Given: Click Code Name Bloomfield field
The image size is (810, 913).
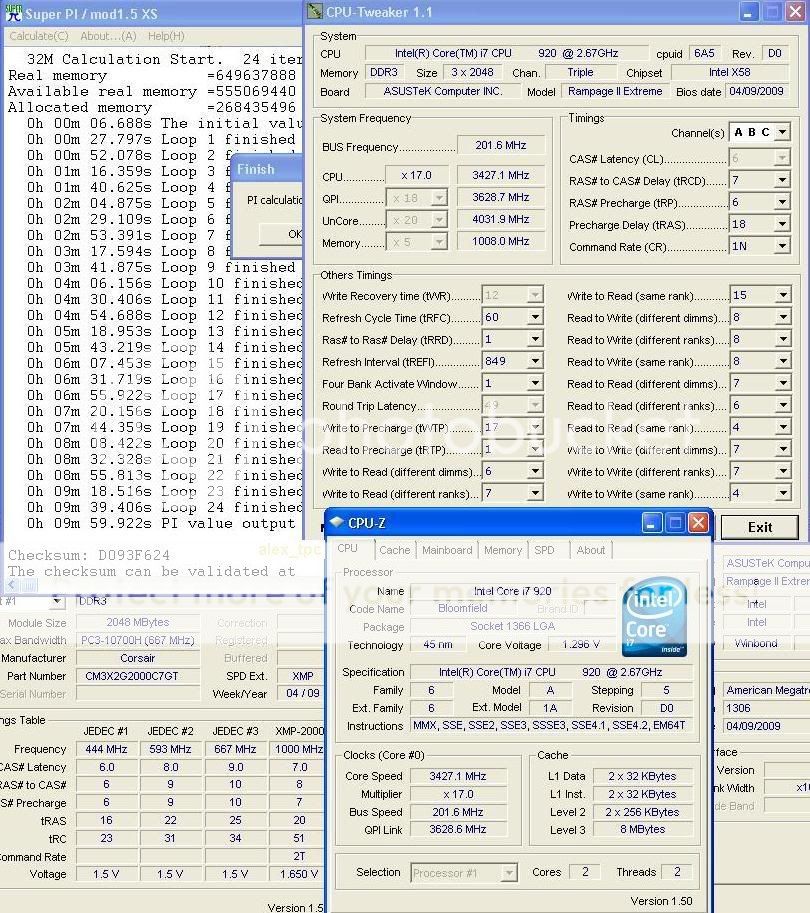Looking at the screenshot, I should [x=463, y=608].
